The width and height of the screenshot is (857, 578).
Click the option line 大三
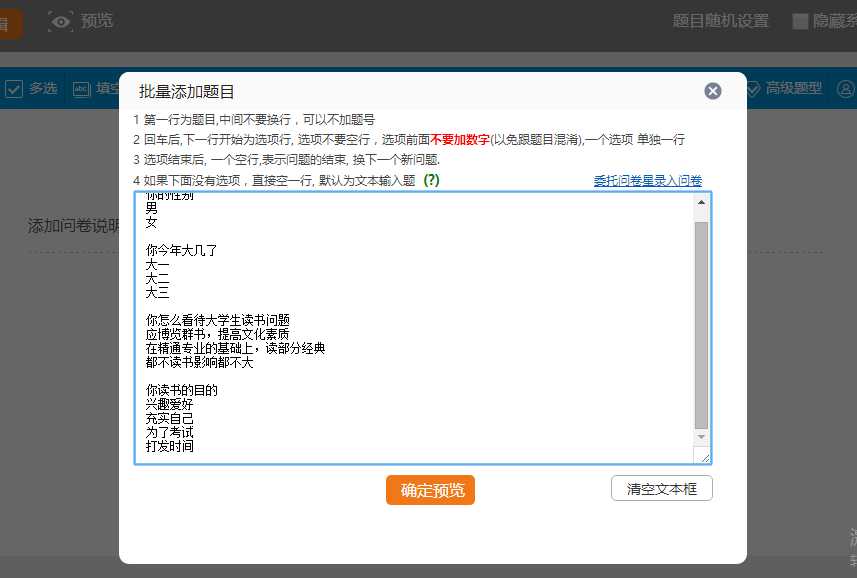157,293
